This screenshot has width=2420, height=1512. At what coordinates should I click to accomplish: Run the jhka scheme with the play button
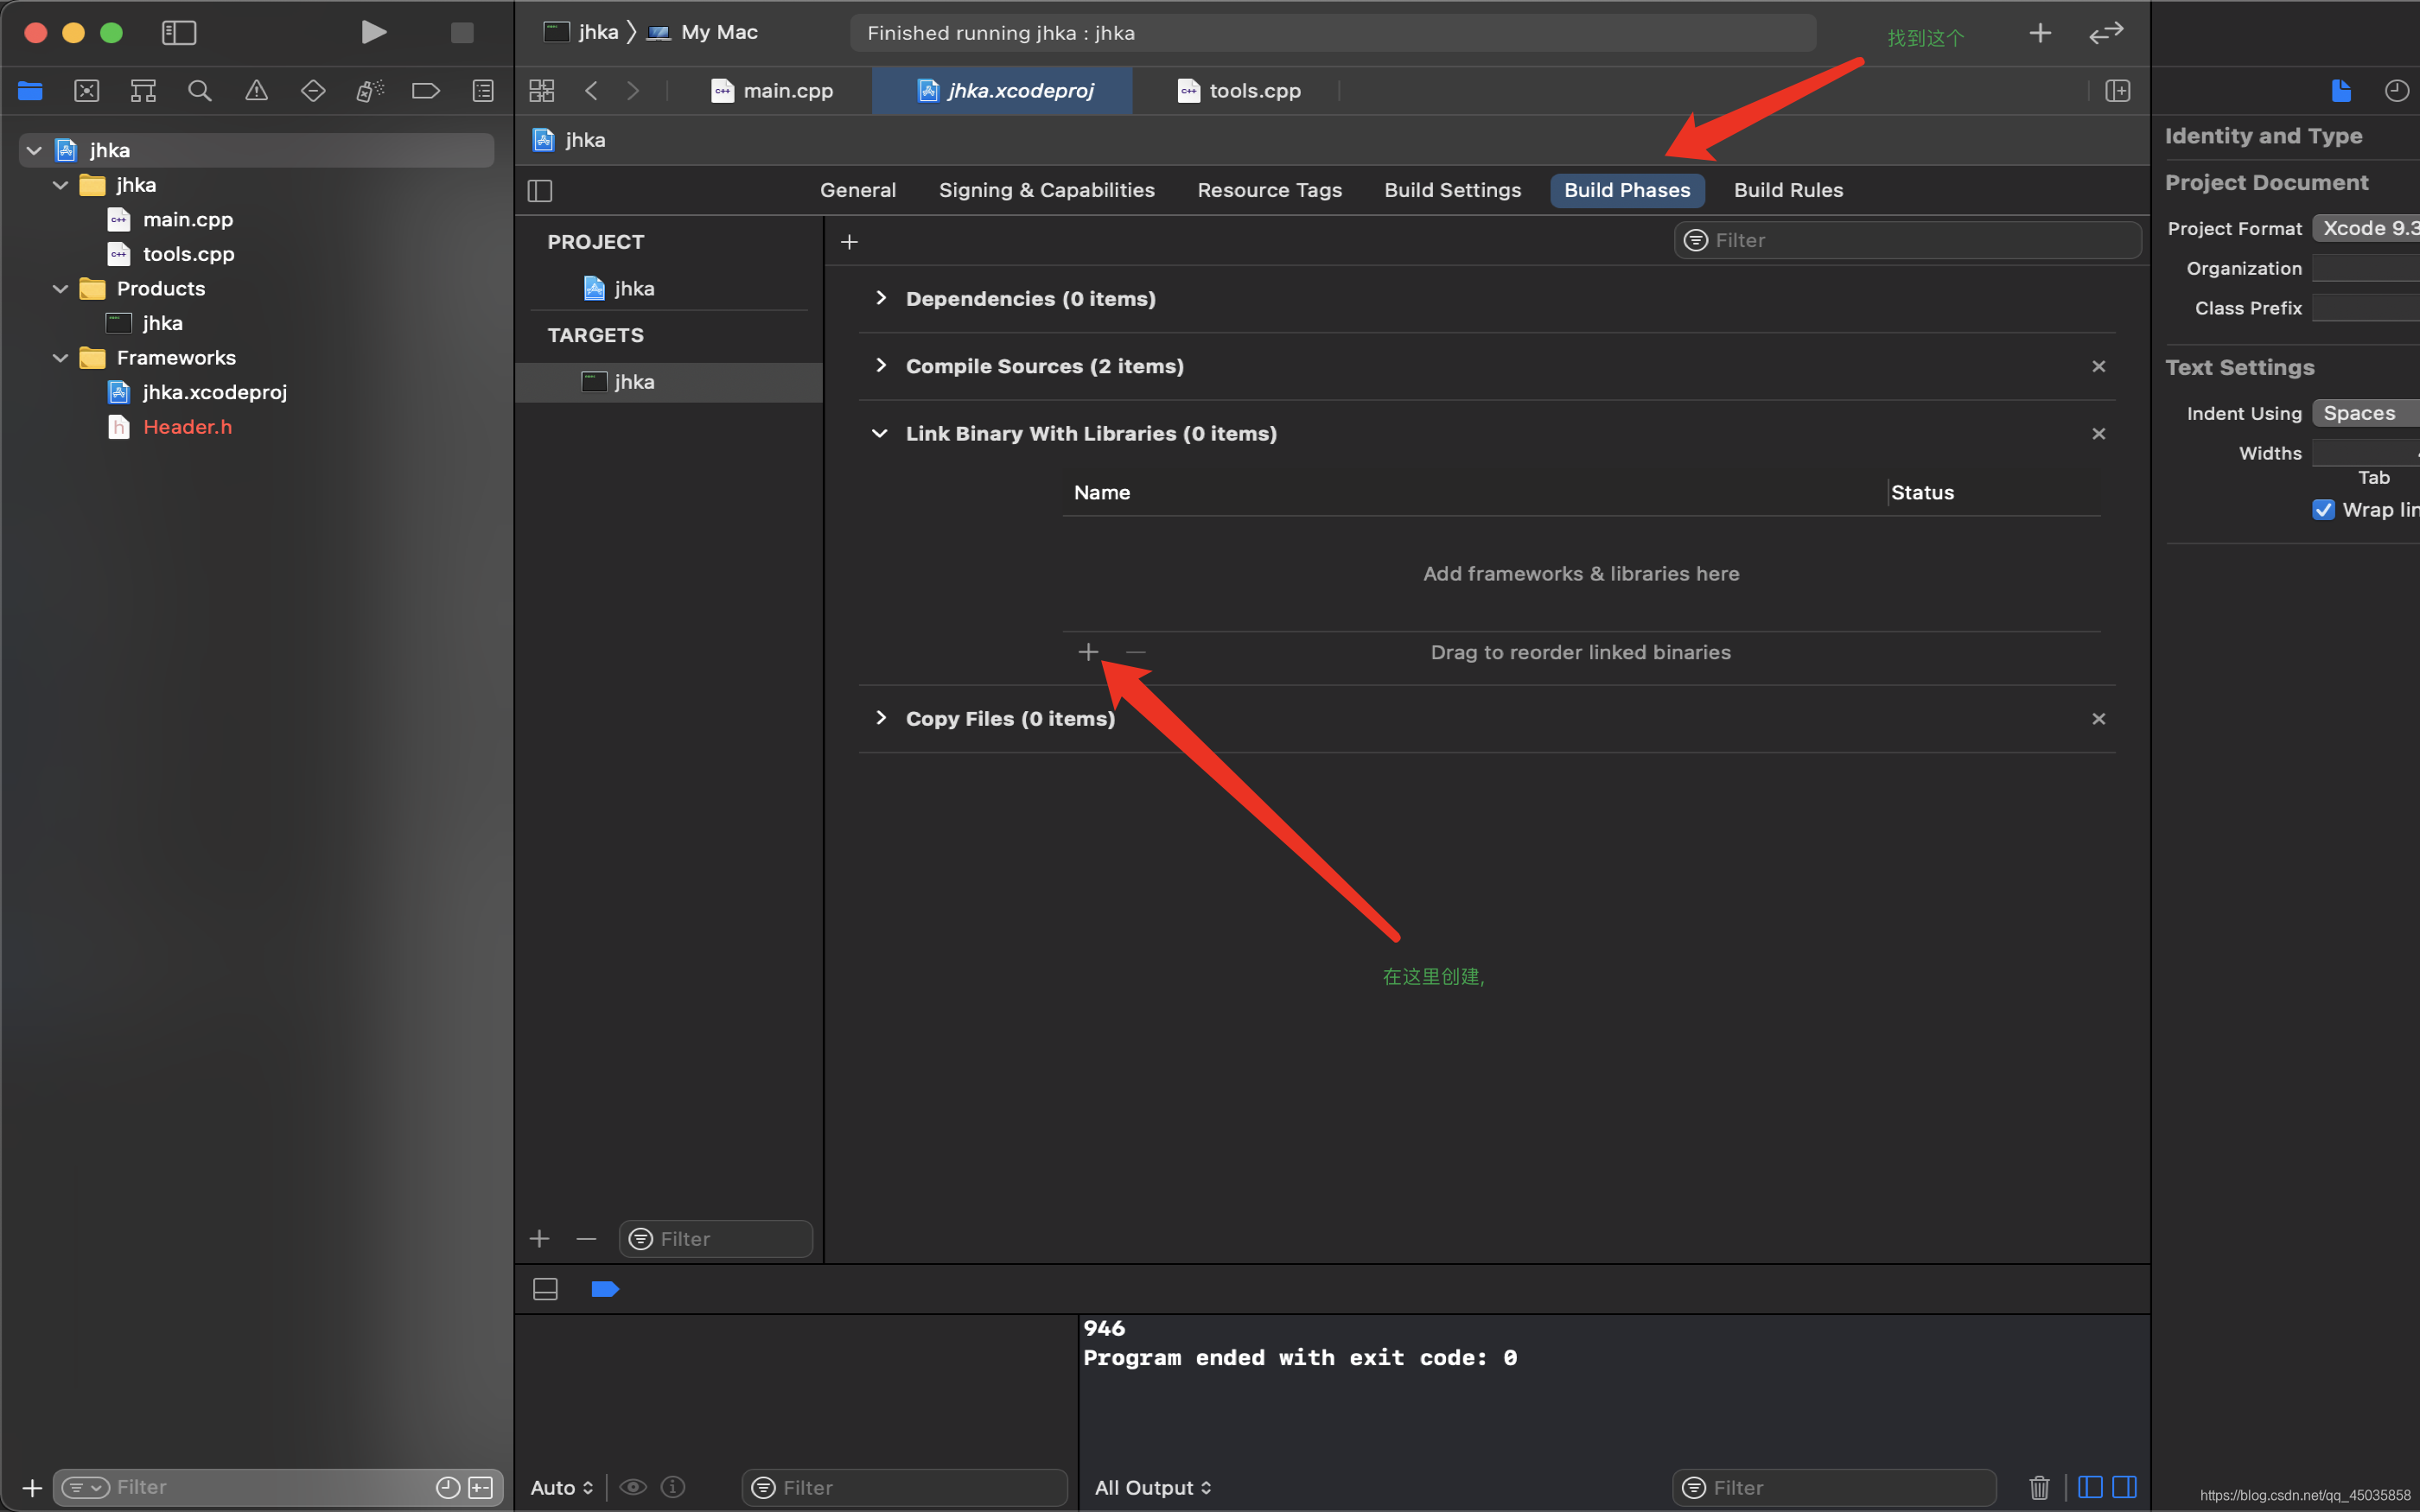(x=373, y=32)
